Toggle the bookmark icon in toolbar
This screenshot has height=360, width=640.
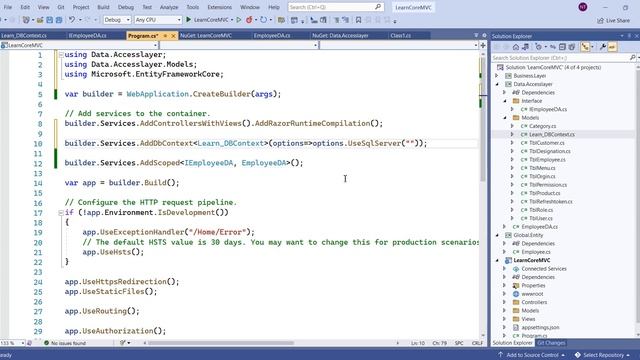[358, 20]
